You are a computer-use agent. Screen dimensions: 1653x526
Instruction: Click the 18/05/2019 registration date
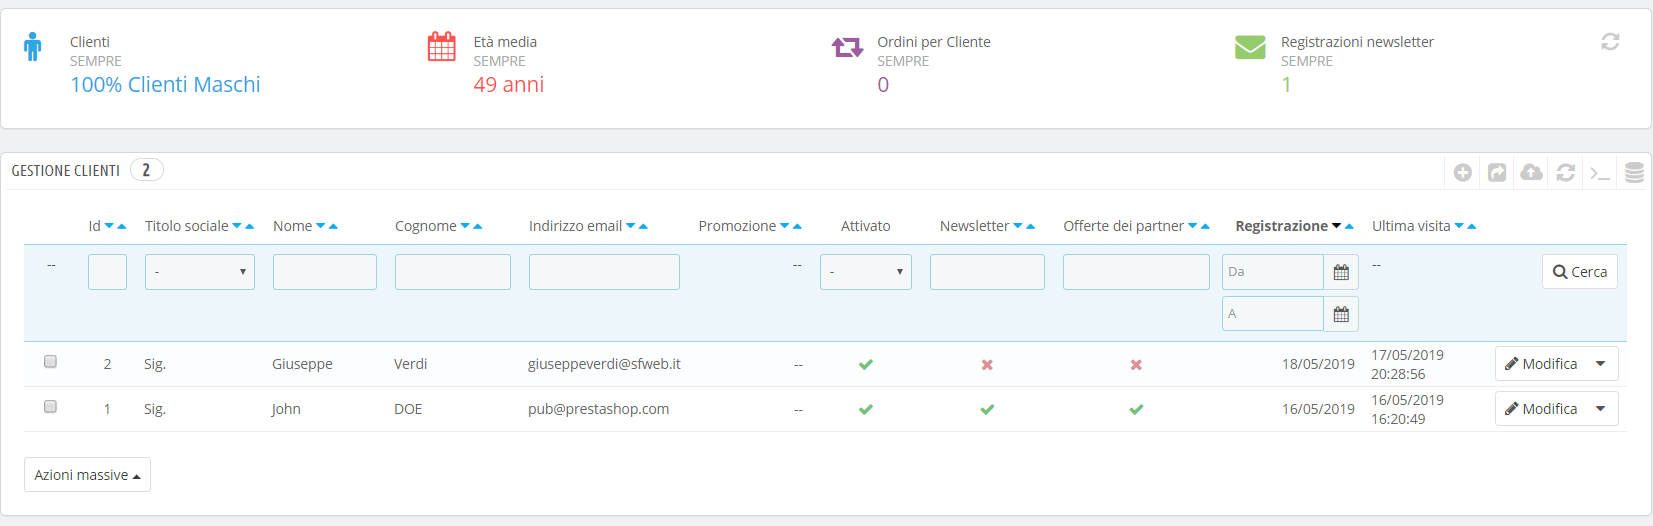1318,364
